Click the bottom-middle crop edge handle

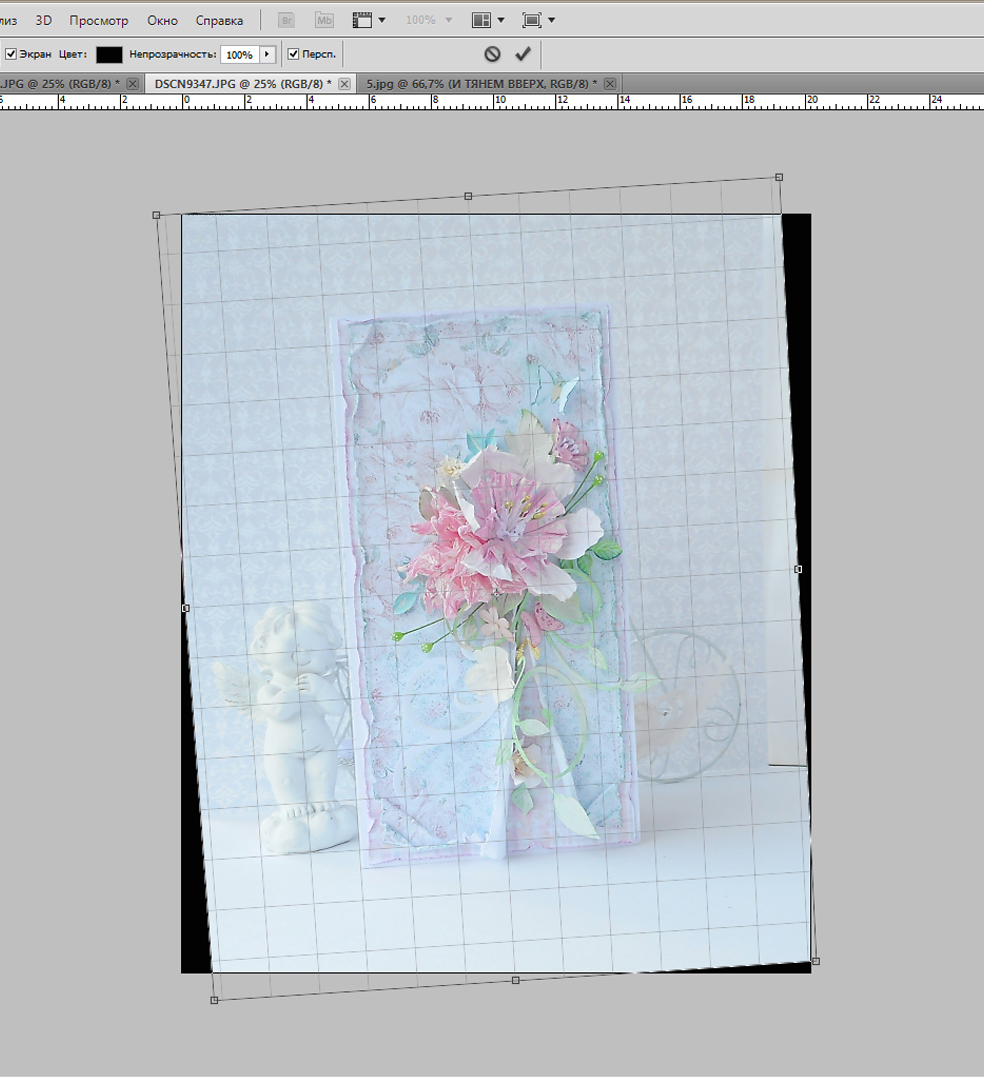516,980
